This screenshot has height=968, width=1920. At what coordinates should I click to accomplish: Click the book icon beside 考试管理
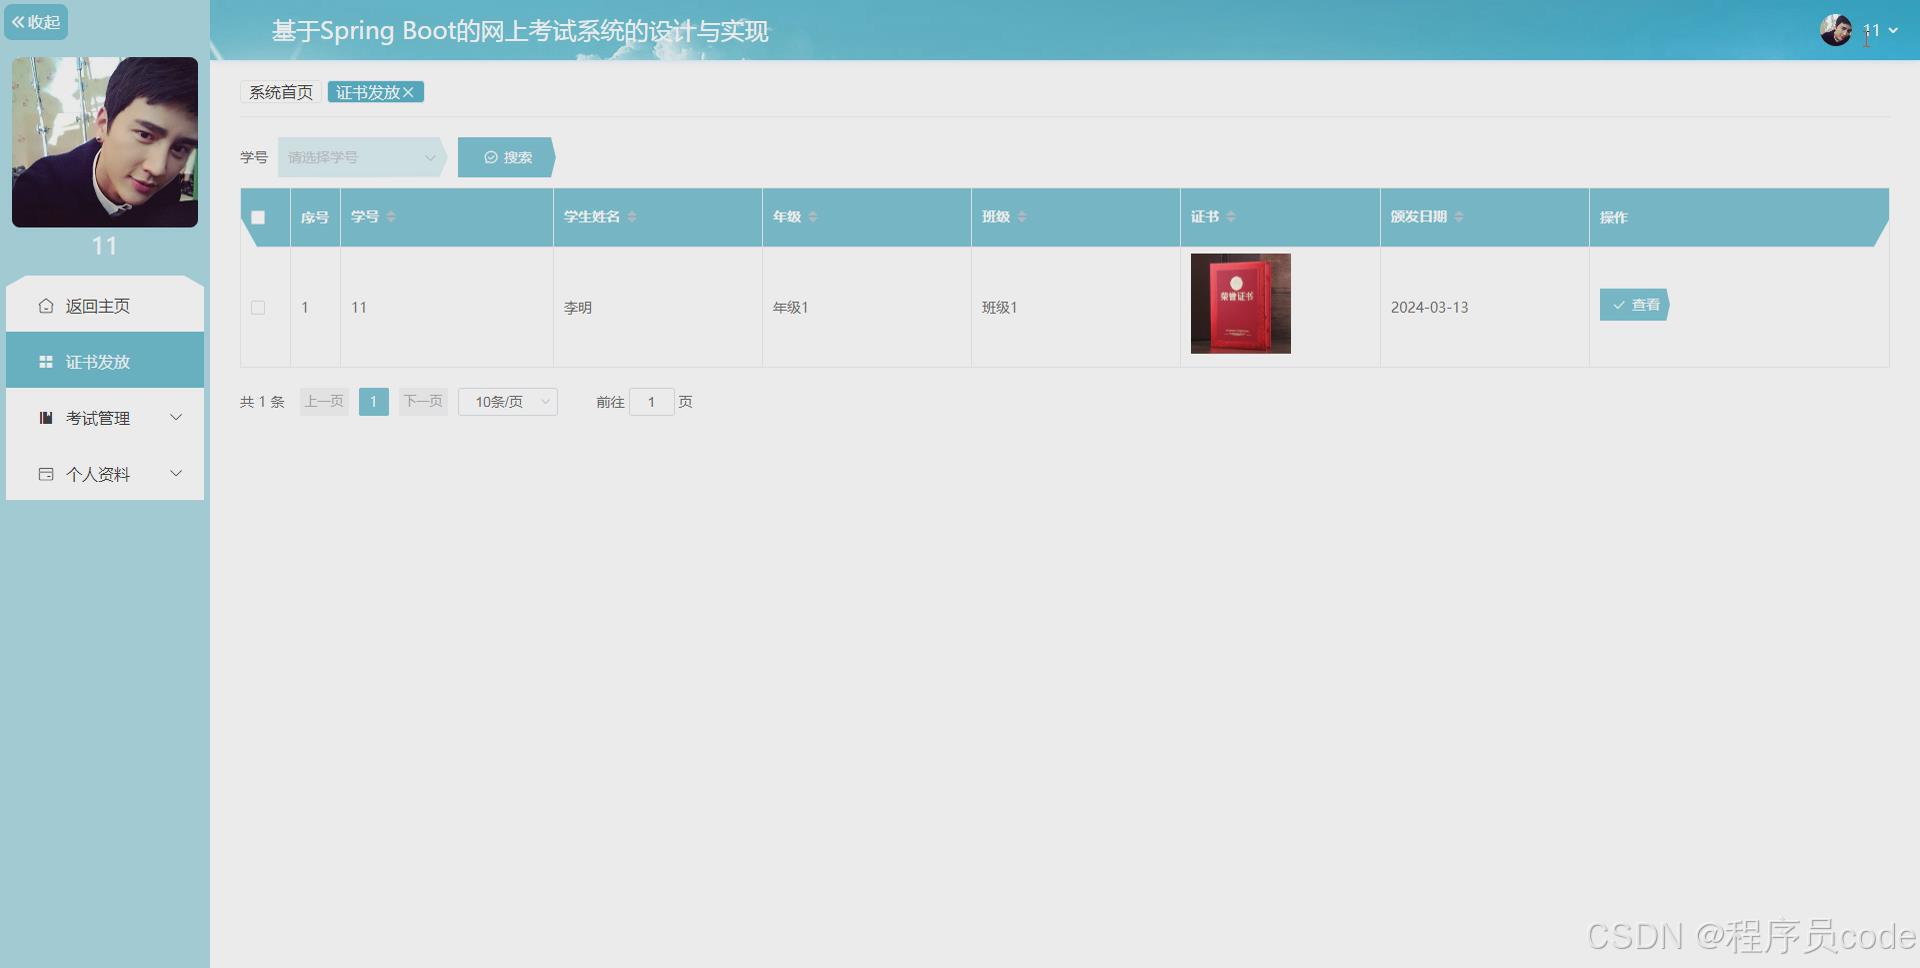coord(46,418)
